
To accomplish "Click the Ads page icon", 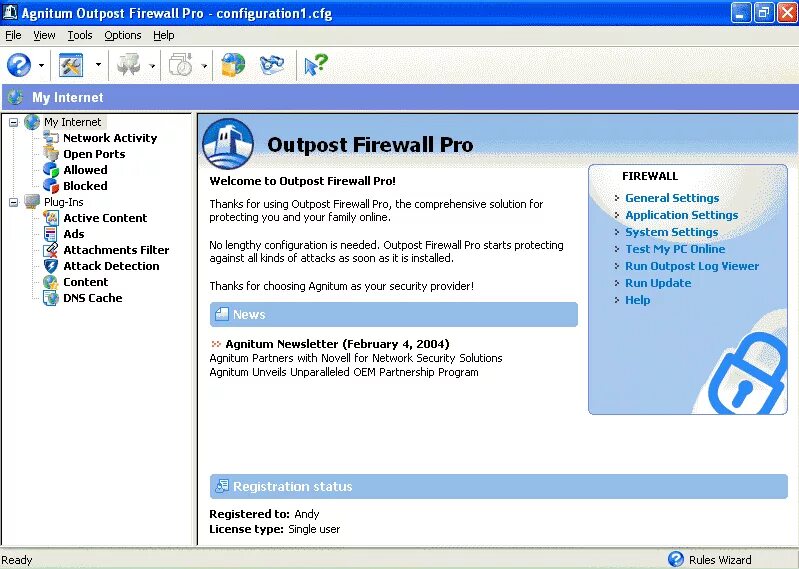I will [x=51, y=234].
